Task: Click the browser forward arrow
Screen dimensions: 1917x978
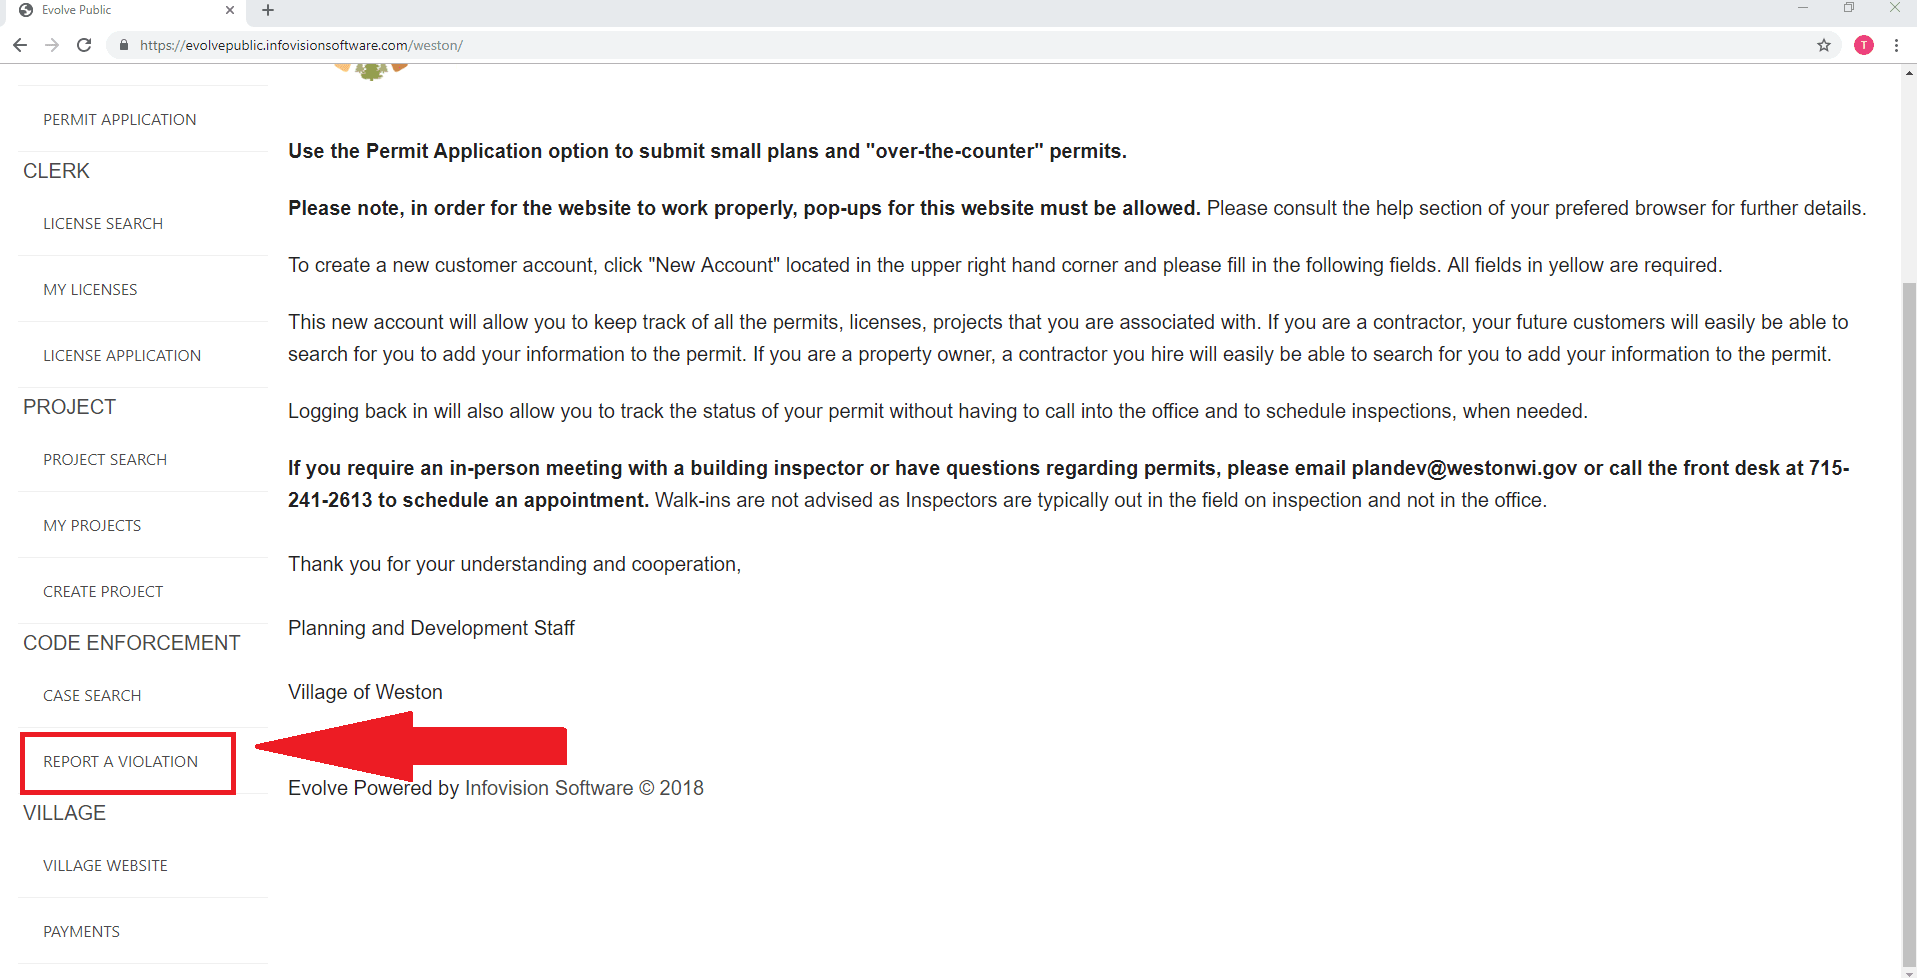Action: [52, 45]
